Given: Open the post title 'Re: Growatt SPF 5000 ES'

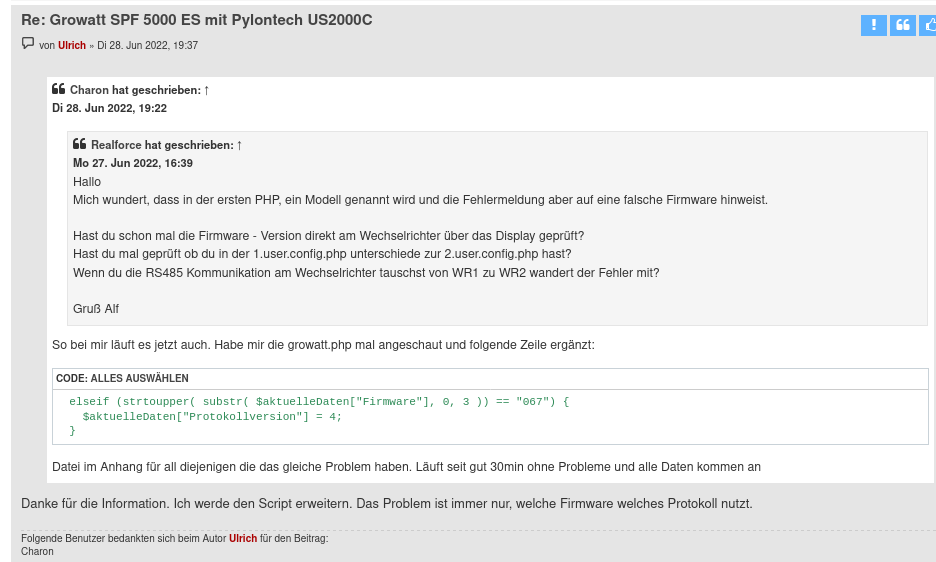Looking at the screenshot, I should click(x=197, y=20).
